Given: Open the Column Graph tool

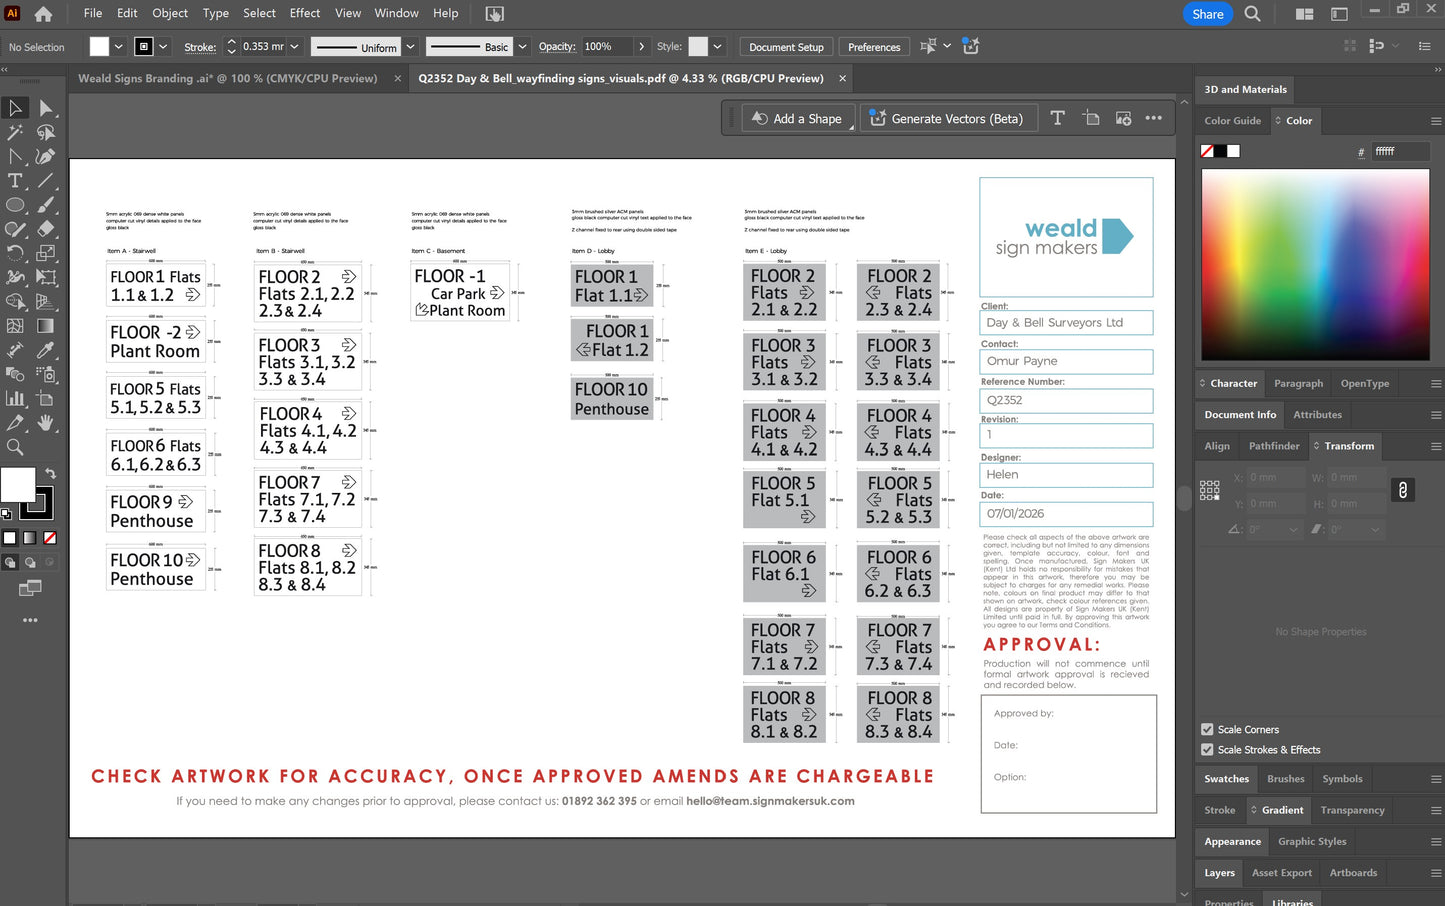Looking at the screenshot, I should [x=14, y=397].
